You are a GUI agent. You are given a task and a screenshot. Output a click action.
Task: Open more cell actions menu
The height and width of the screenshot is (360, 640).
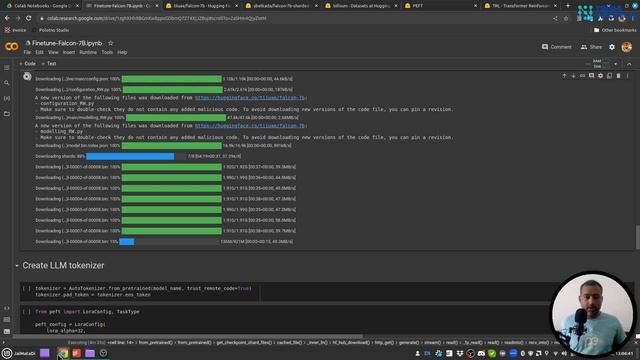(627, 76)
